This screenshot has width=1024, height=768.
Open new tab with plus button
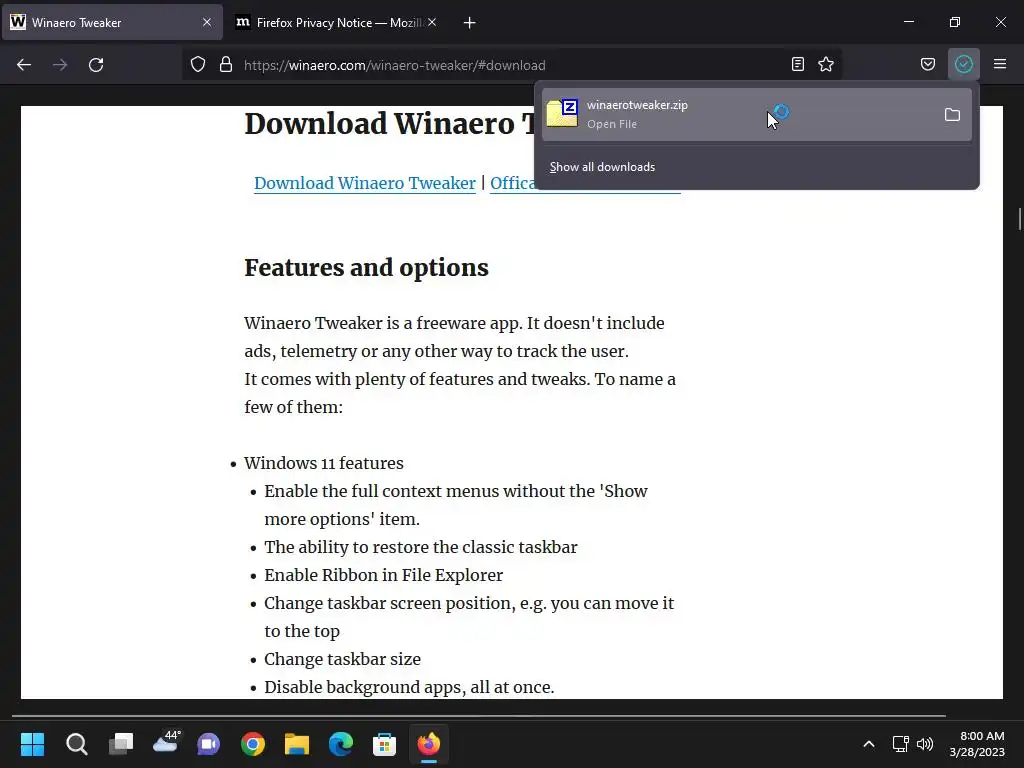tap(470, 23)
